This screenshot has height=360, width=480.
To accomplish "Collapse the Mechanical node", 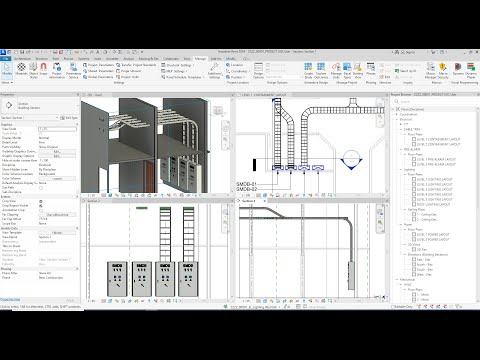I will pos(397,280).
